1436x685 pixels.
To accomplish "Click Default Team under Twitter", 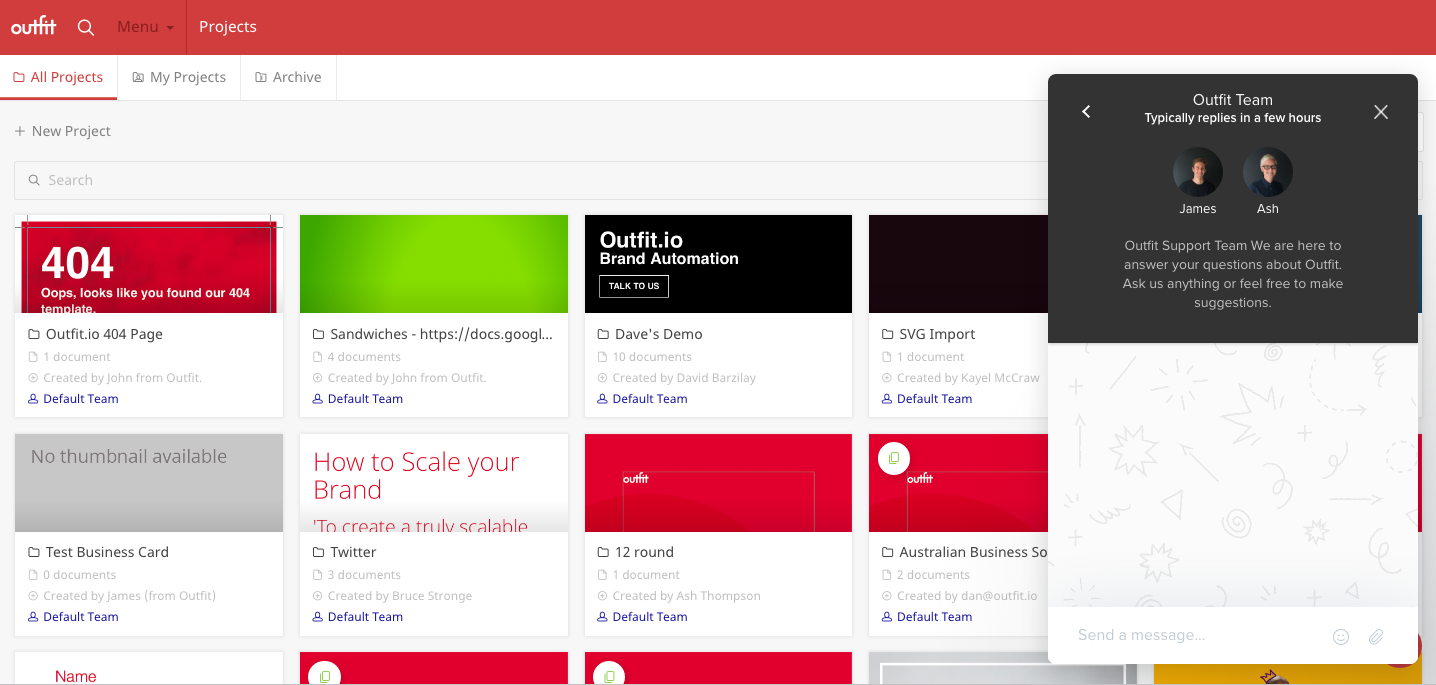I will tap(365, 617).
